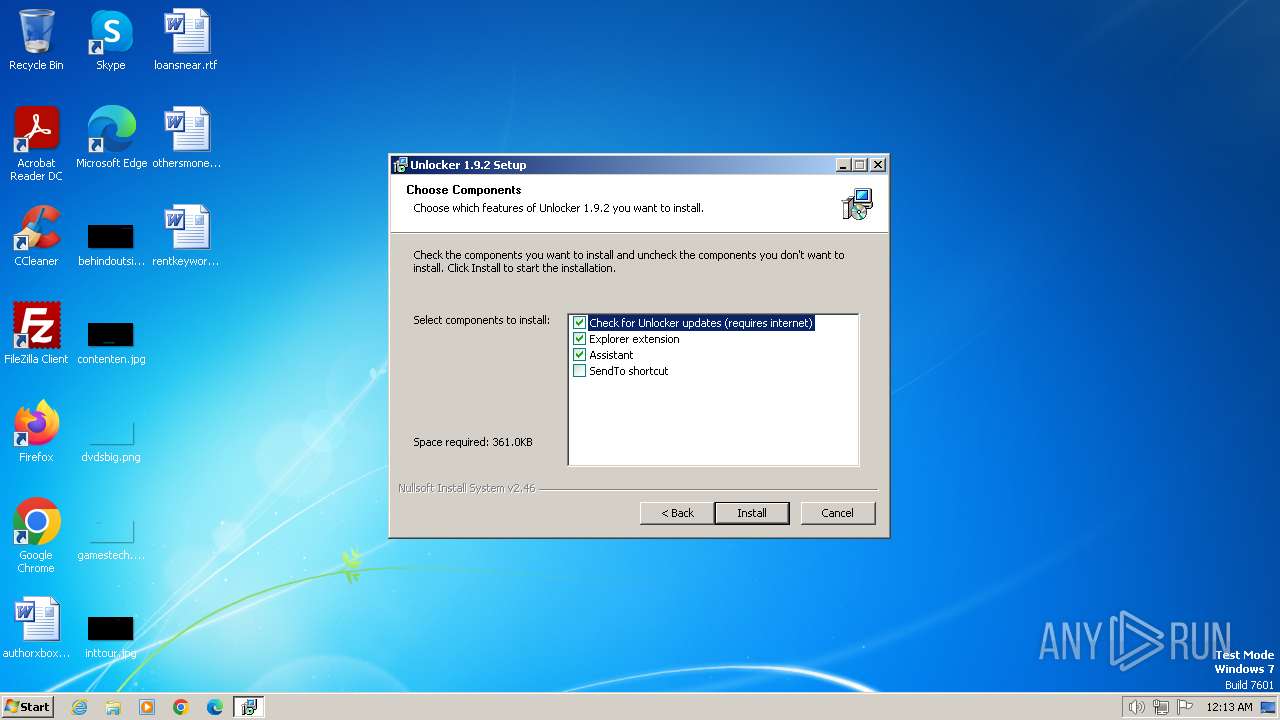This screenshot has height=720, width=1280.
Task: Click the installer header graphic icon
Action: (x=857, y=204)
